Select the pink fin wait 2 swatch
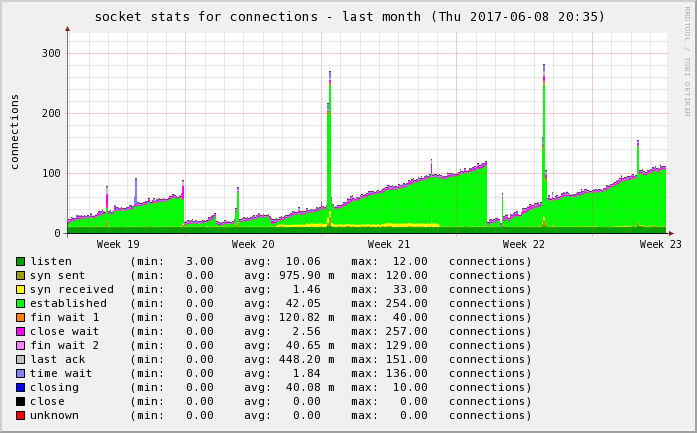 [20, 345]
